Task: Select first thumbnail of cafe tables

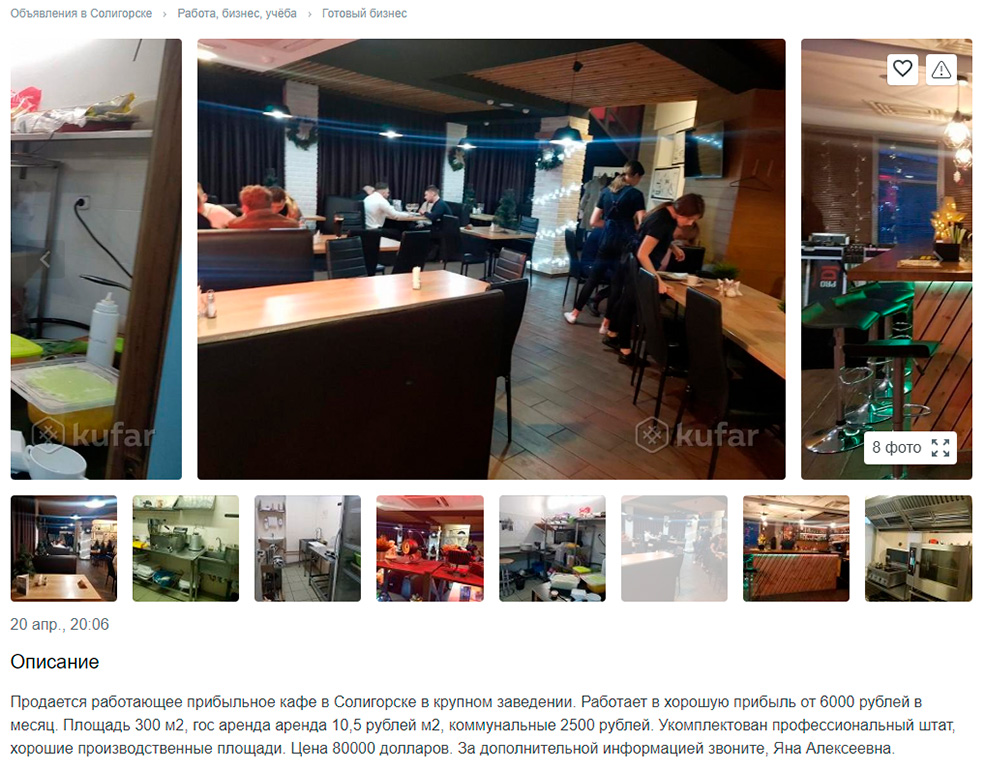Action: (x=63, y=549)
